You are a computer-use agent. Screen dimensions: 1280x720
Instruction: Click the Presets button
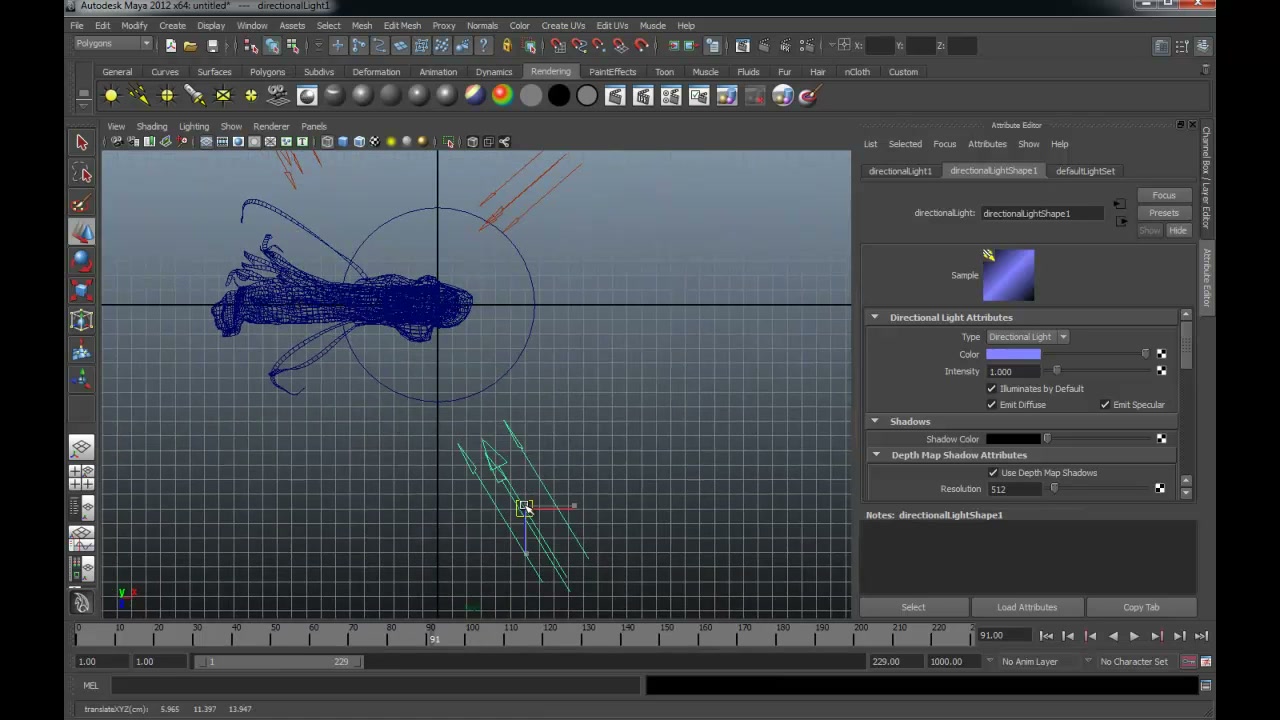pyautogui.click(x=1164, y=213)
